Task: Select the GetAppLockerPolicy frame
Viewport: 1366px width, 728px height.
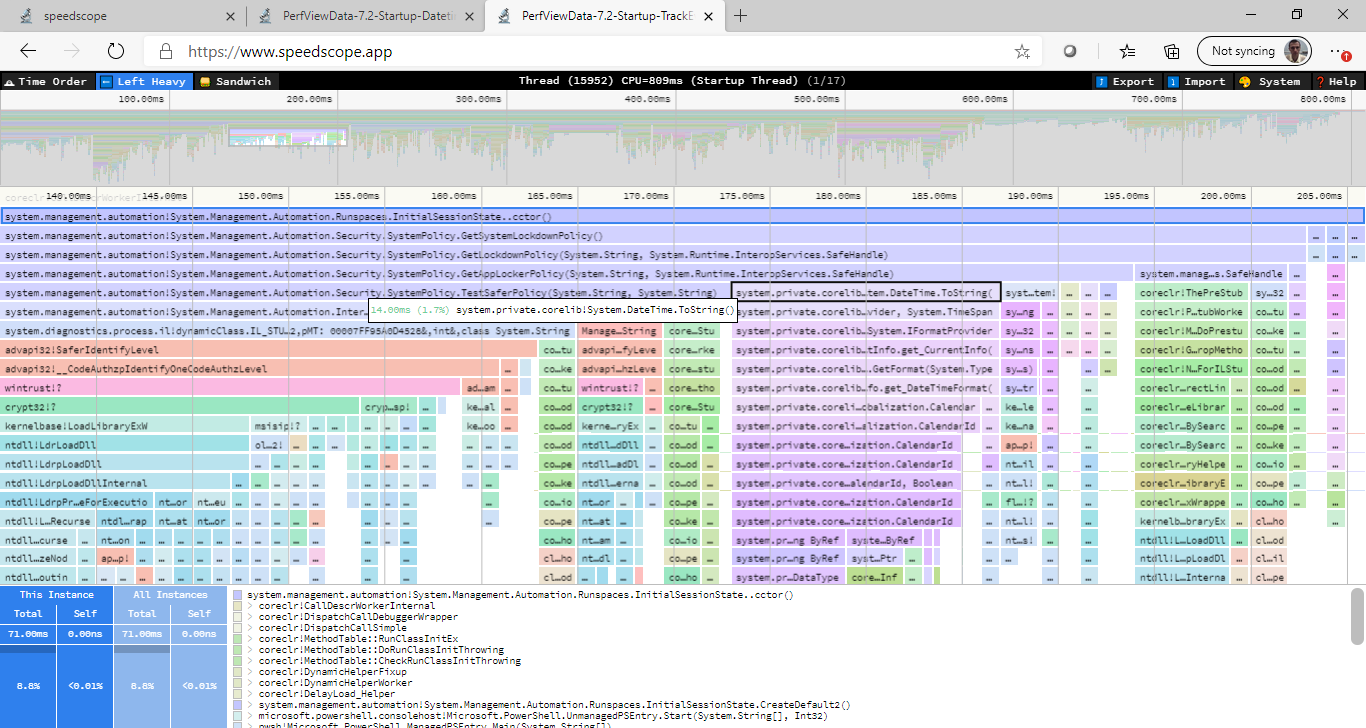Action: [x=567, y=273]
